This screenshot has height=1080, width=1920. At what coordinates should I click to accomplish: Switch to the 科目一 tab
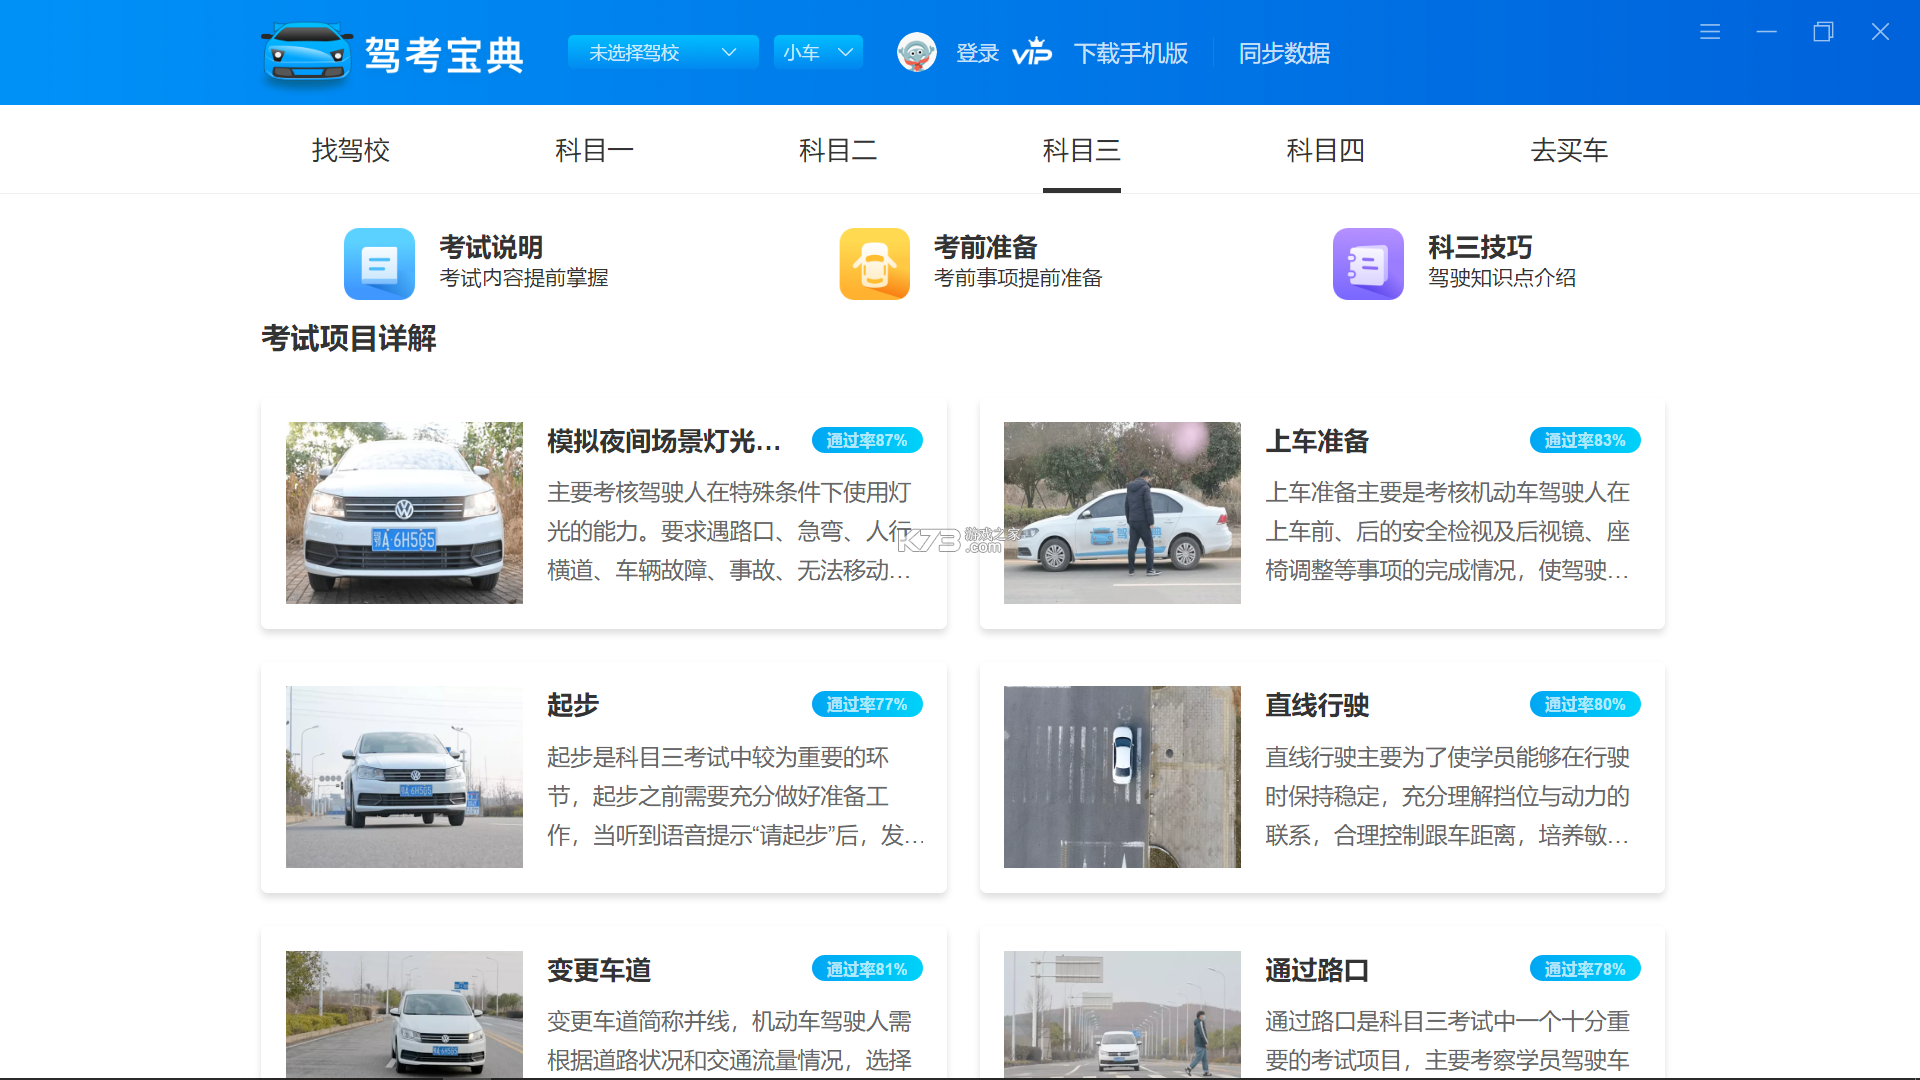pos(594,150)
